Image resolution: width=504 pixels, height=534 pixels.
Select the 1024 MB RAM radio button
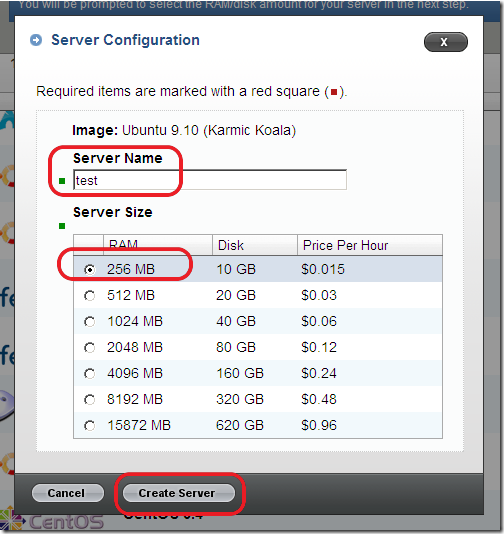90,321
